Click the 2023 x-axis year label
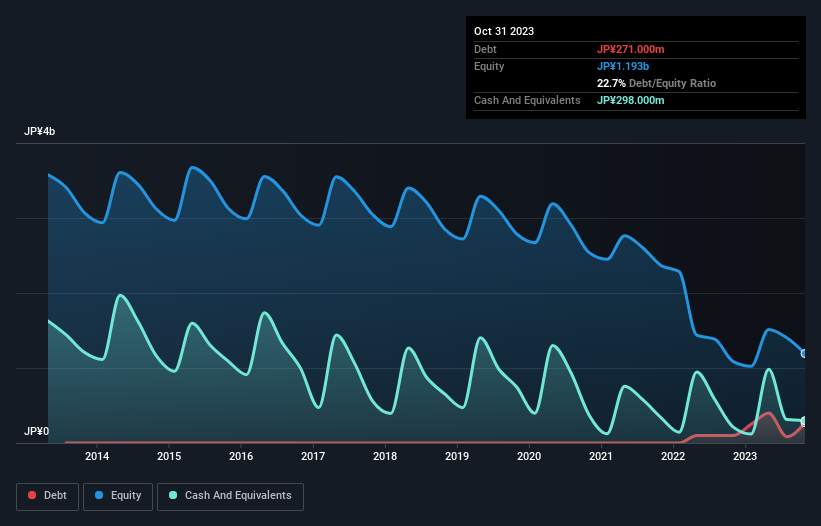821x526 pixels. point(745,456)
